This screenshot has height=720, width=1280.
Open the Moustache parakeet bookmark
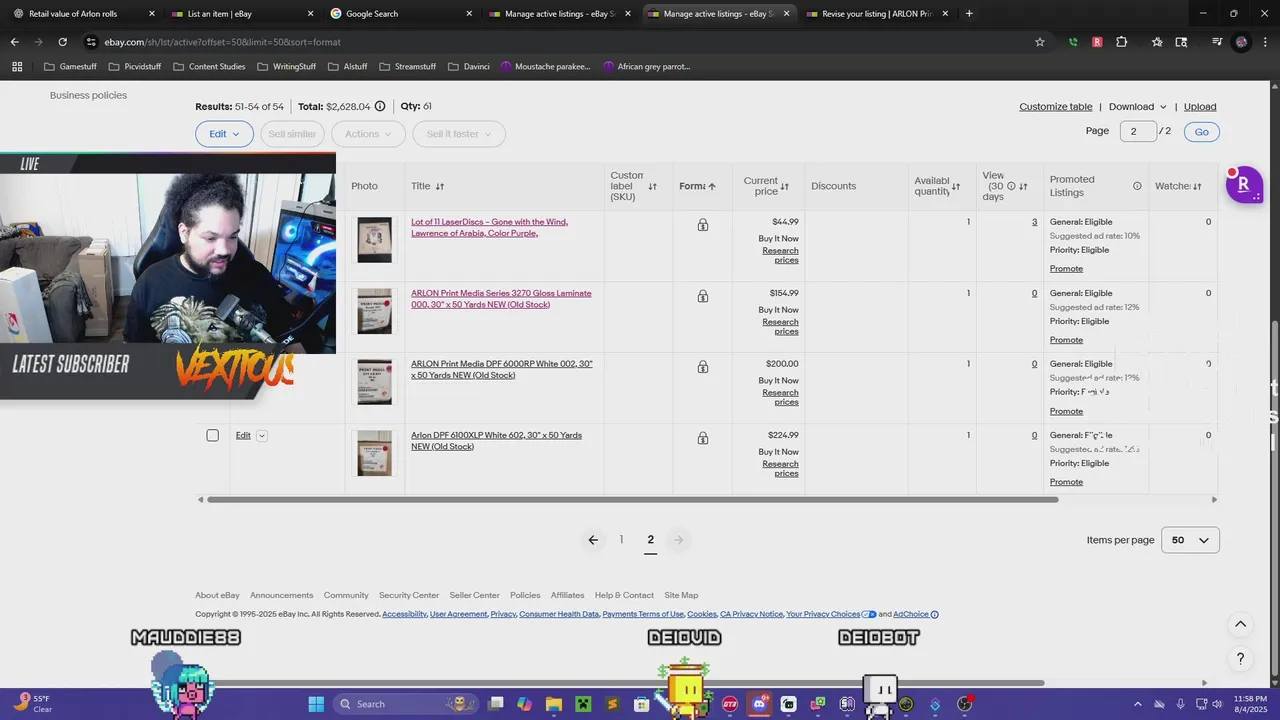[546, 67]
